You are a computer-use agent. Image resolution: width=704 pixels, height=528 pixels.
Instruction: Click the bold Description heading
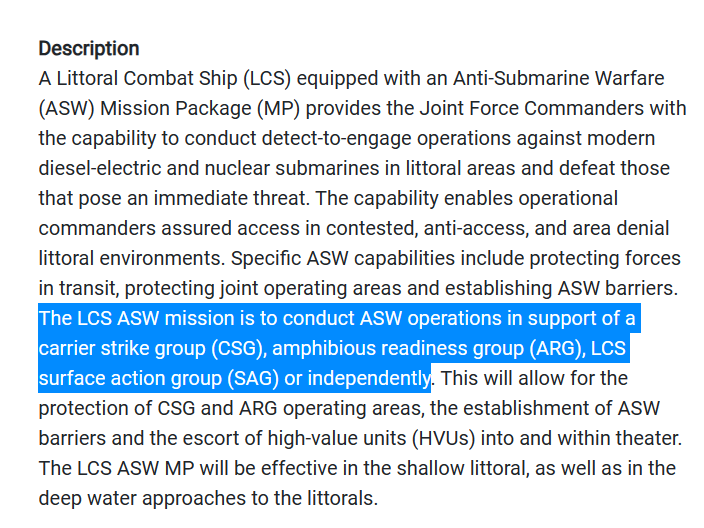(x=89, y=48)
